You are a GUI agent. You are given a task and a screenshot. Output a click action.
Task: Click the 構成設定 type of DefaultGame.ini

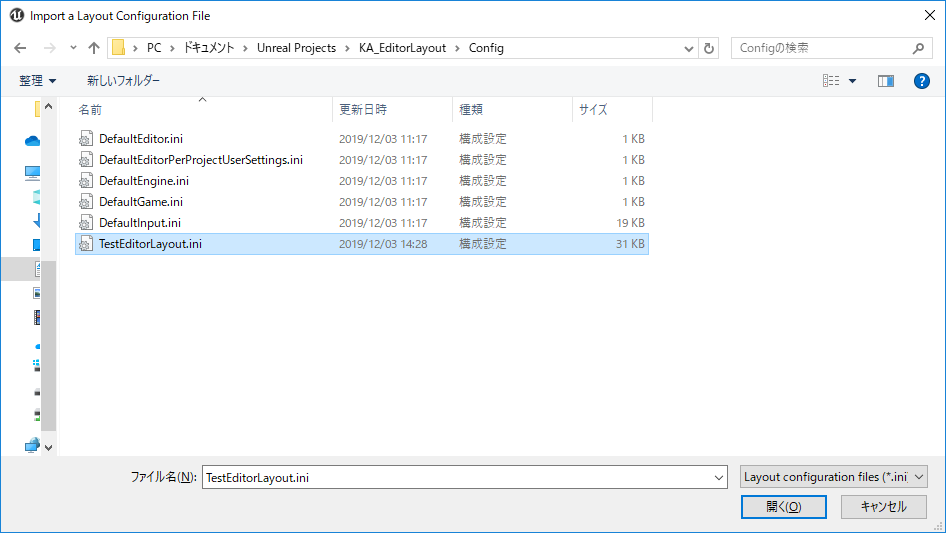click(x=483, y=202)
